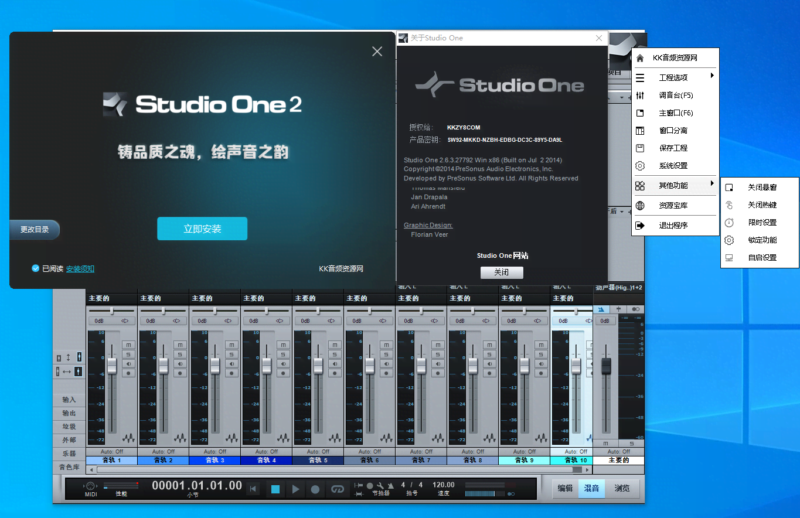Image resolution: width=800 pixels, height=518 pixels.
Task: Click the split-window icon beside 窗口分离
Action: pyautogui.click(x=640, y=131)
